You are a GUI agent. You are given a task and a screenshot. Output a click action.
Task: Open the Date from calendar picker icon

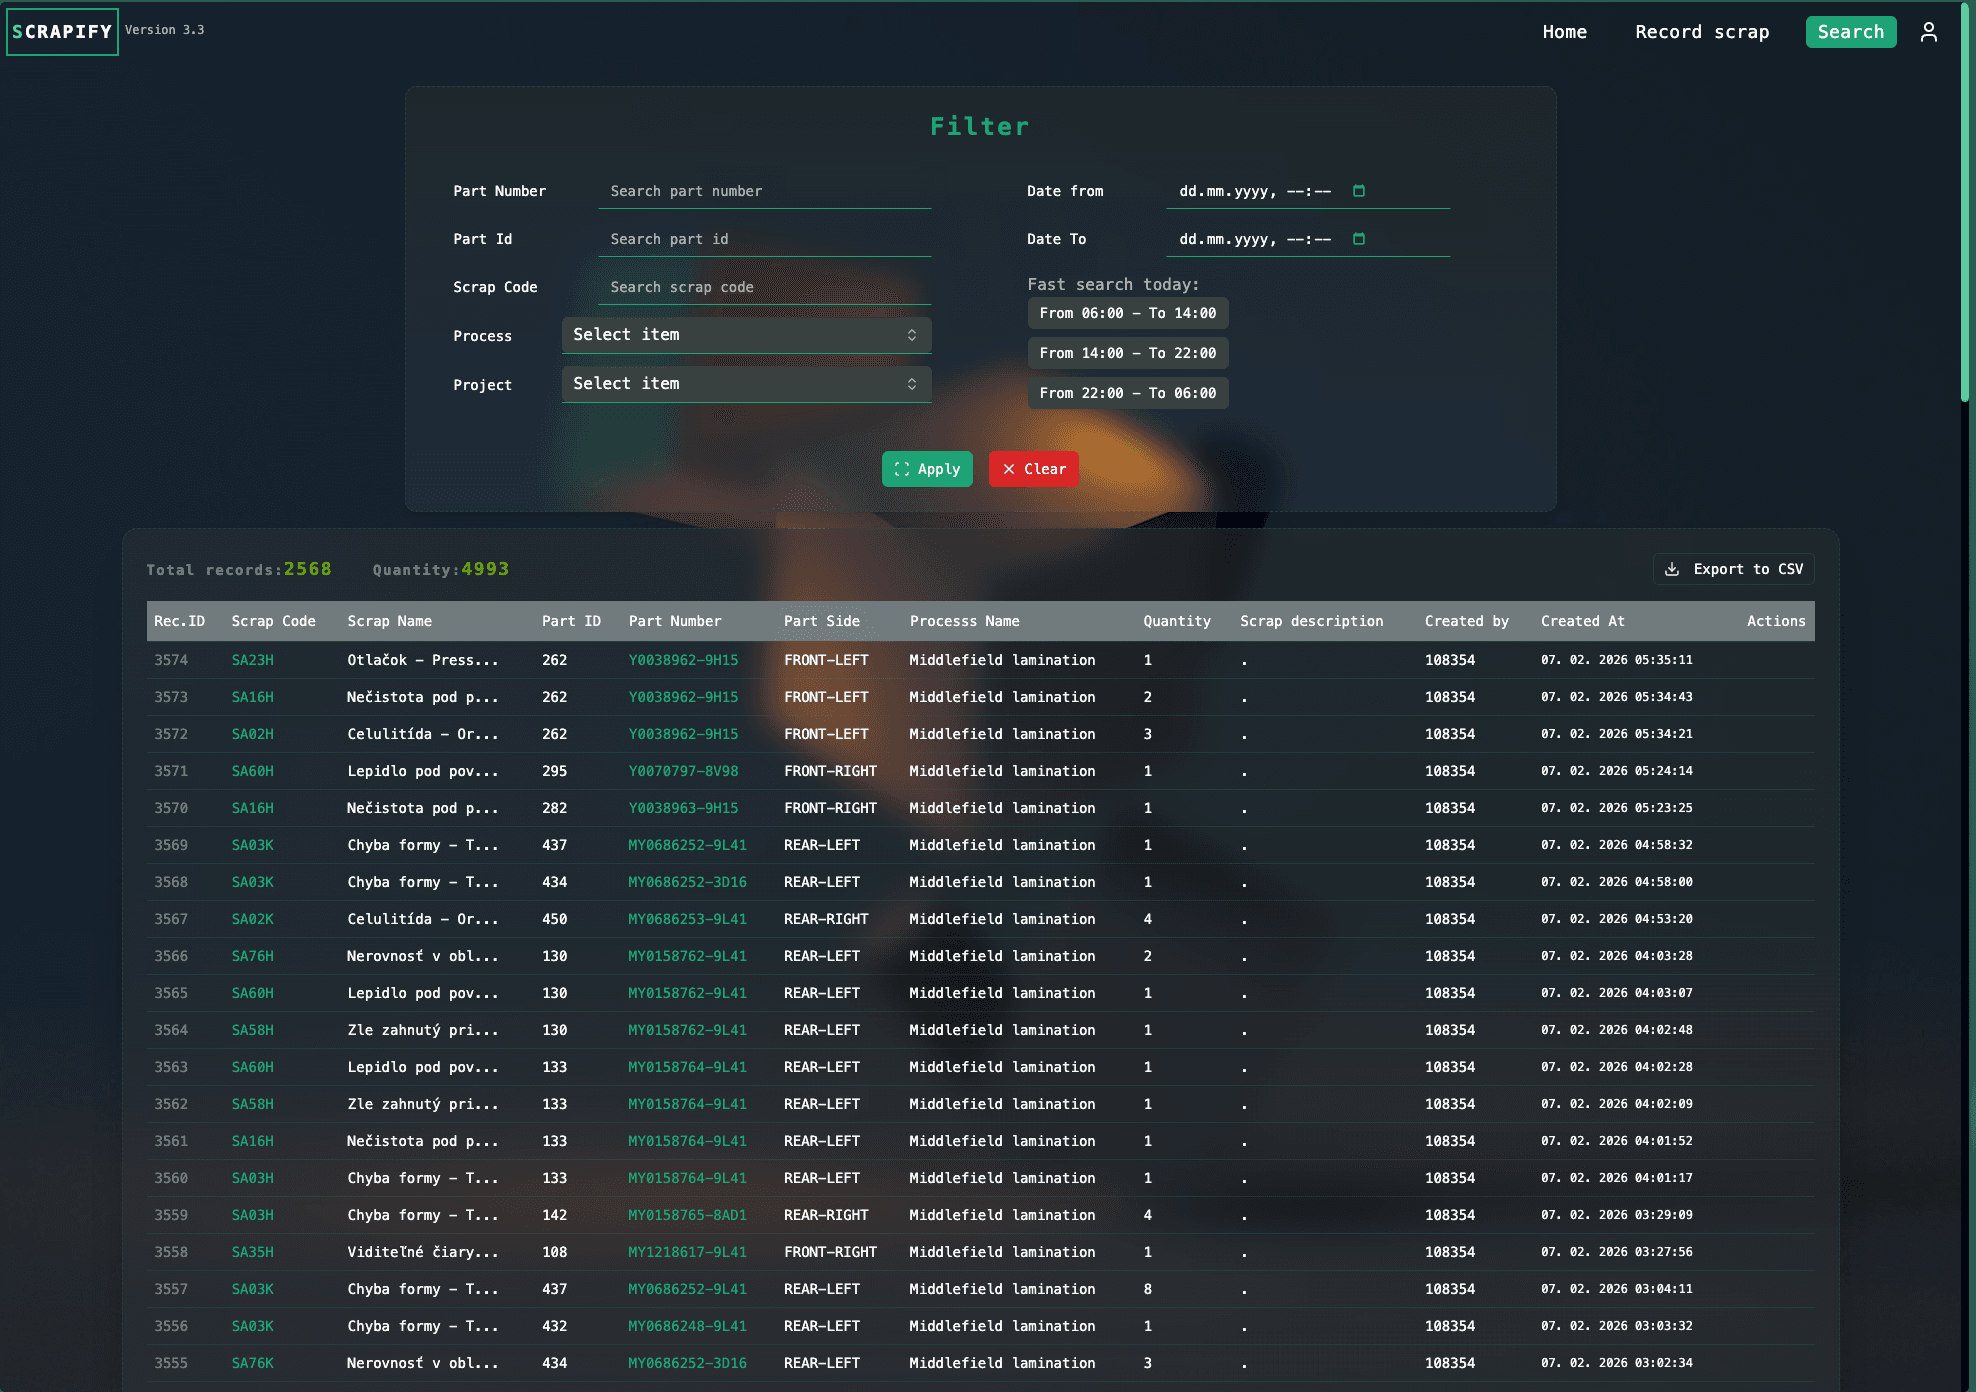coord(1359,191)
